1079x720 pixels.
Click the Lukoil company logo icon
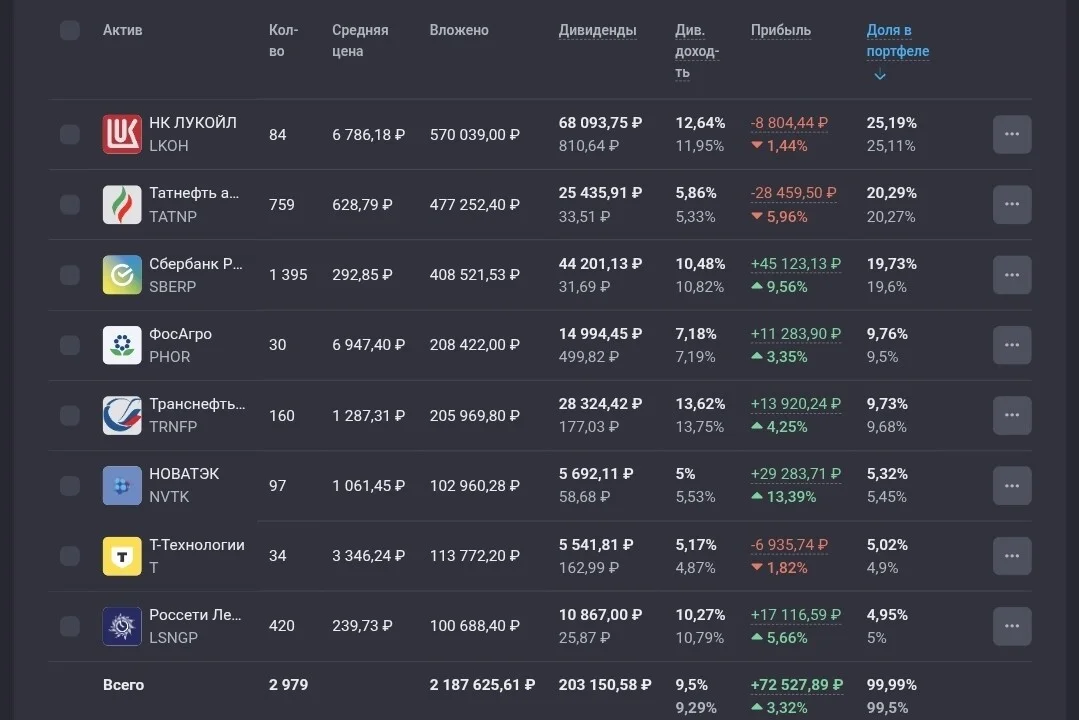tap(122, 134)
